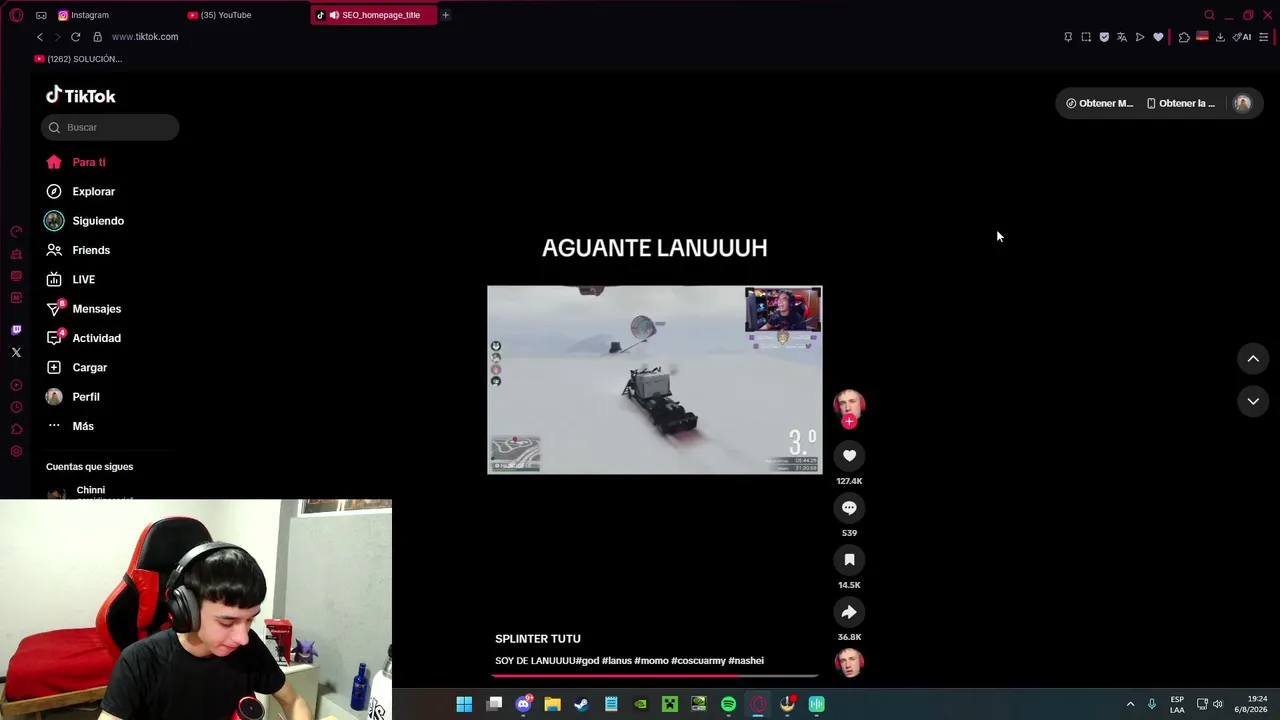Screen dimensions: 1280x720
Task: Open browser tab search magnifier
Action: 1209,15
